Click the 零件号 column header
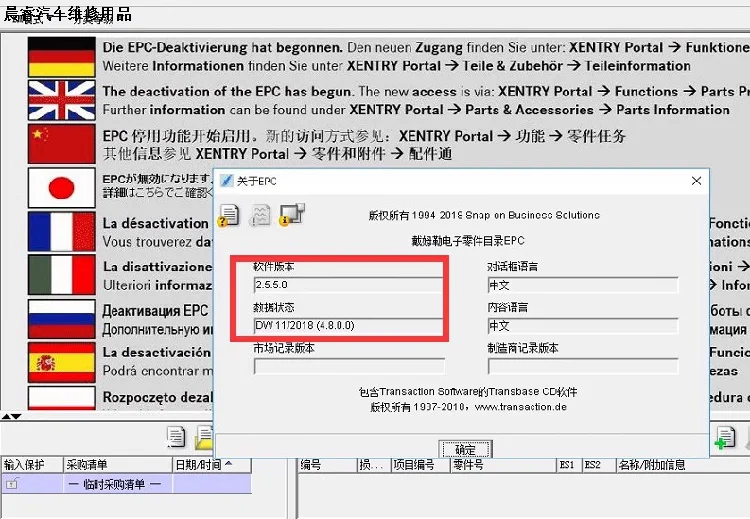 click(x=504, y=464)
